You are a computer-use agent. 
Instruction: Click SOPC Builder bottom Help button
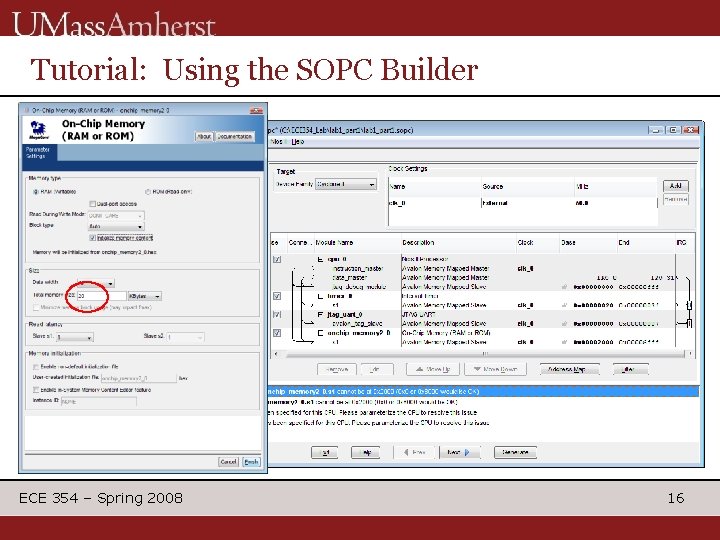pyautogui.click(x=366, y=452)
